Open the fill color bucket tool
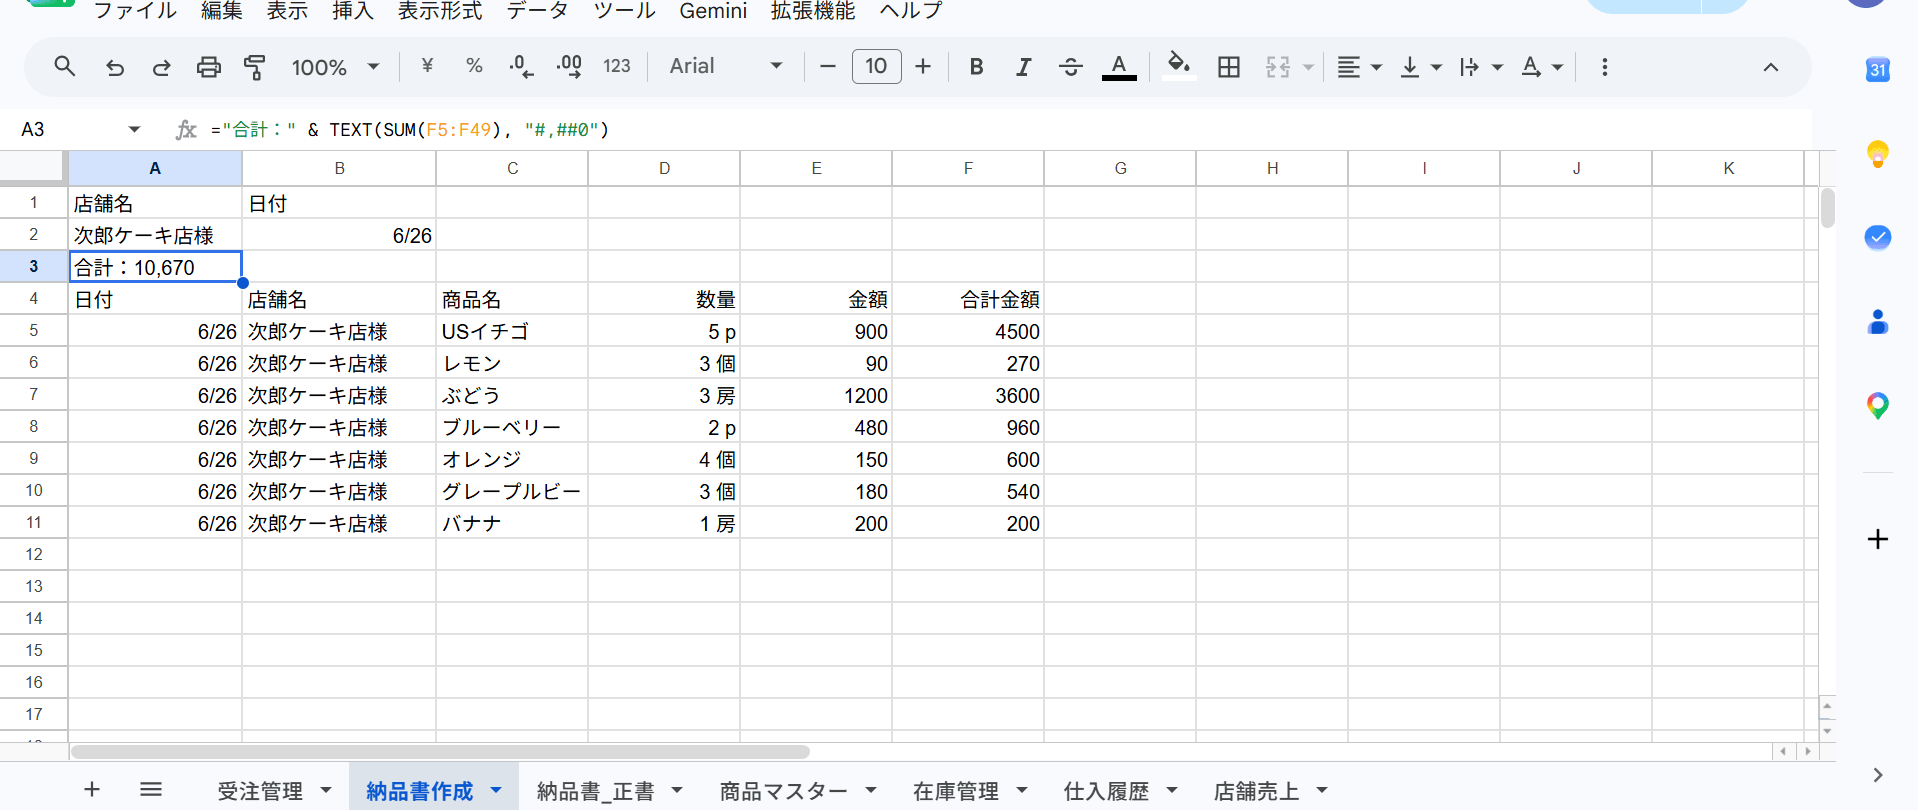 pos(1179,66)
